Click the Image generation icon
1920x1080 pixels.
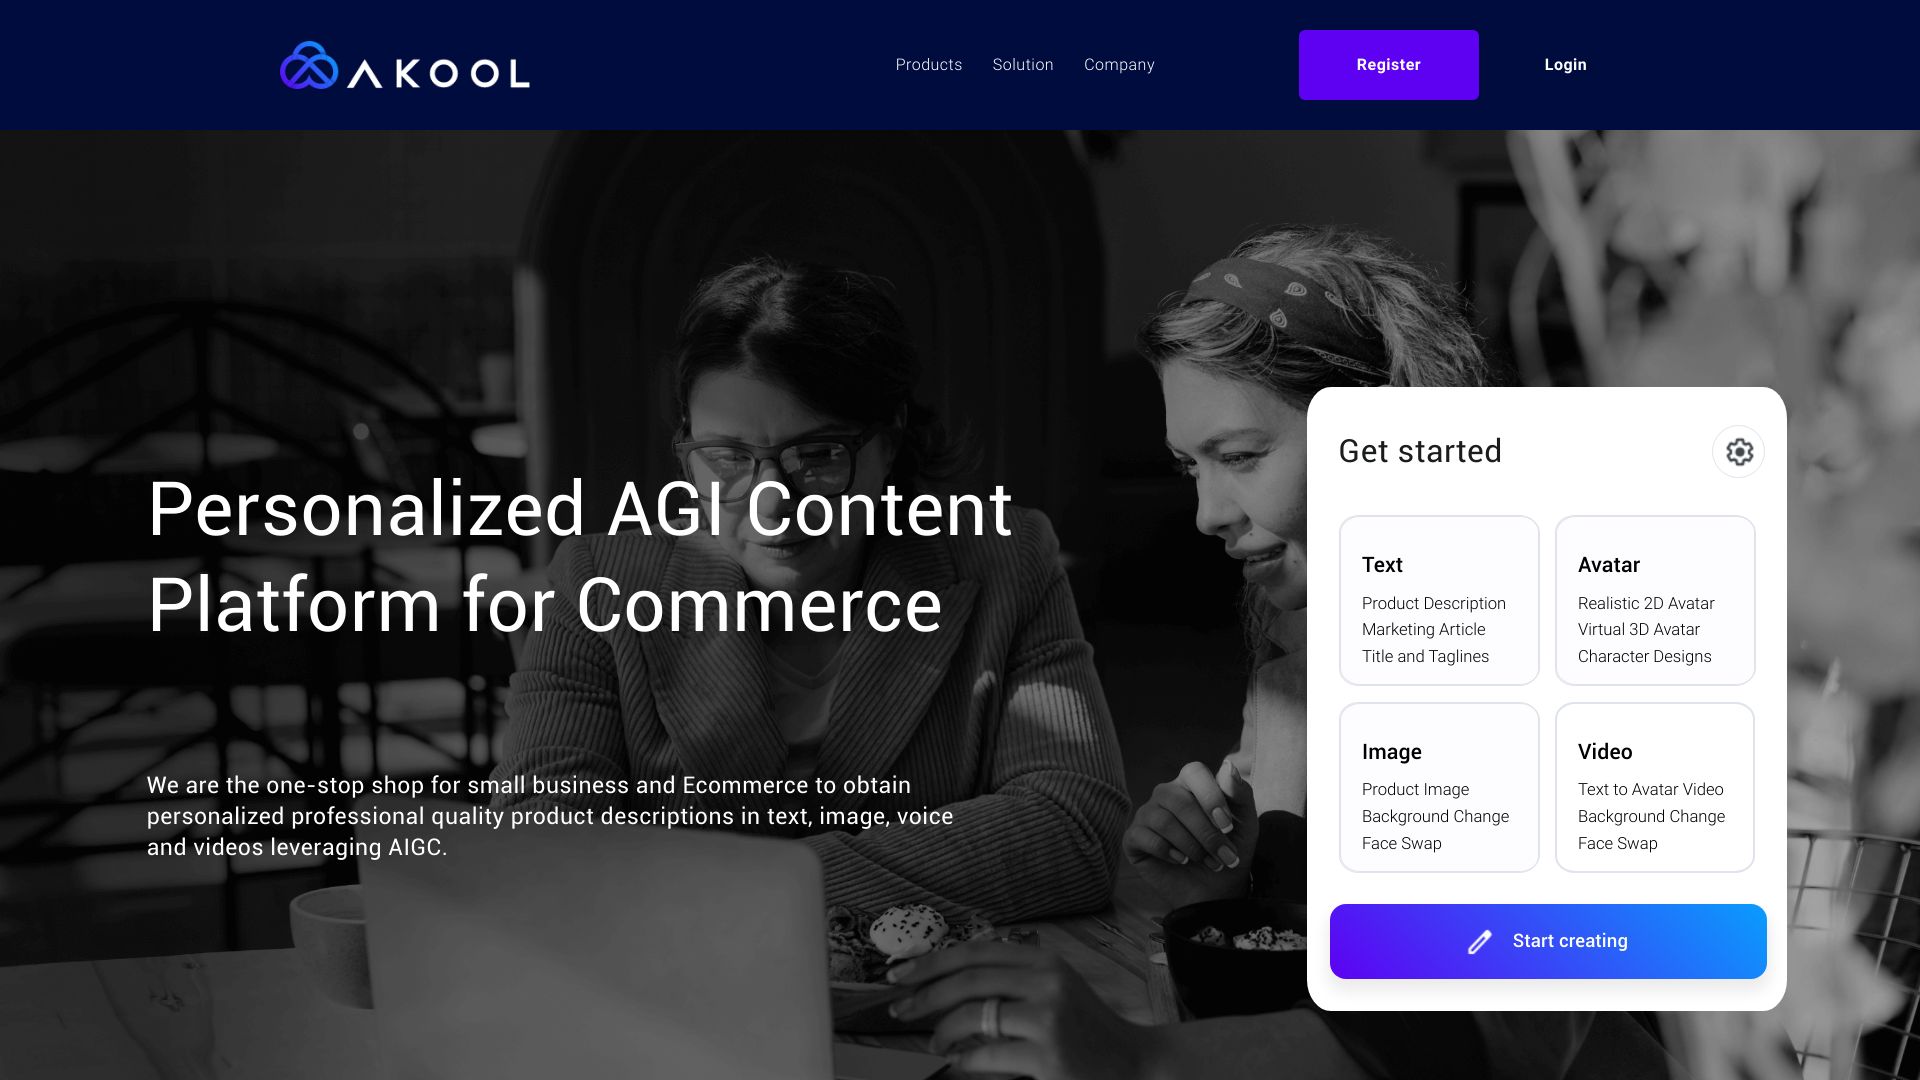[1439, 787]
